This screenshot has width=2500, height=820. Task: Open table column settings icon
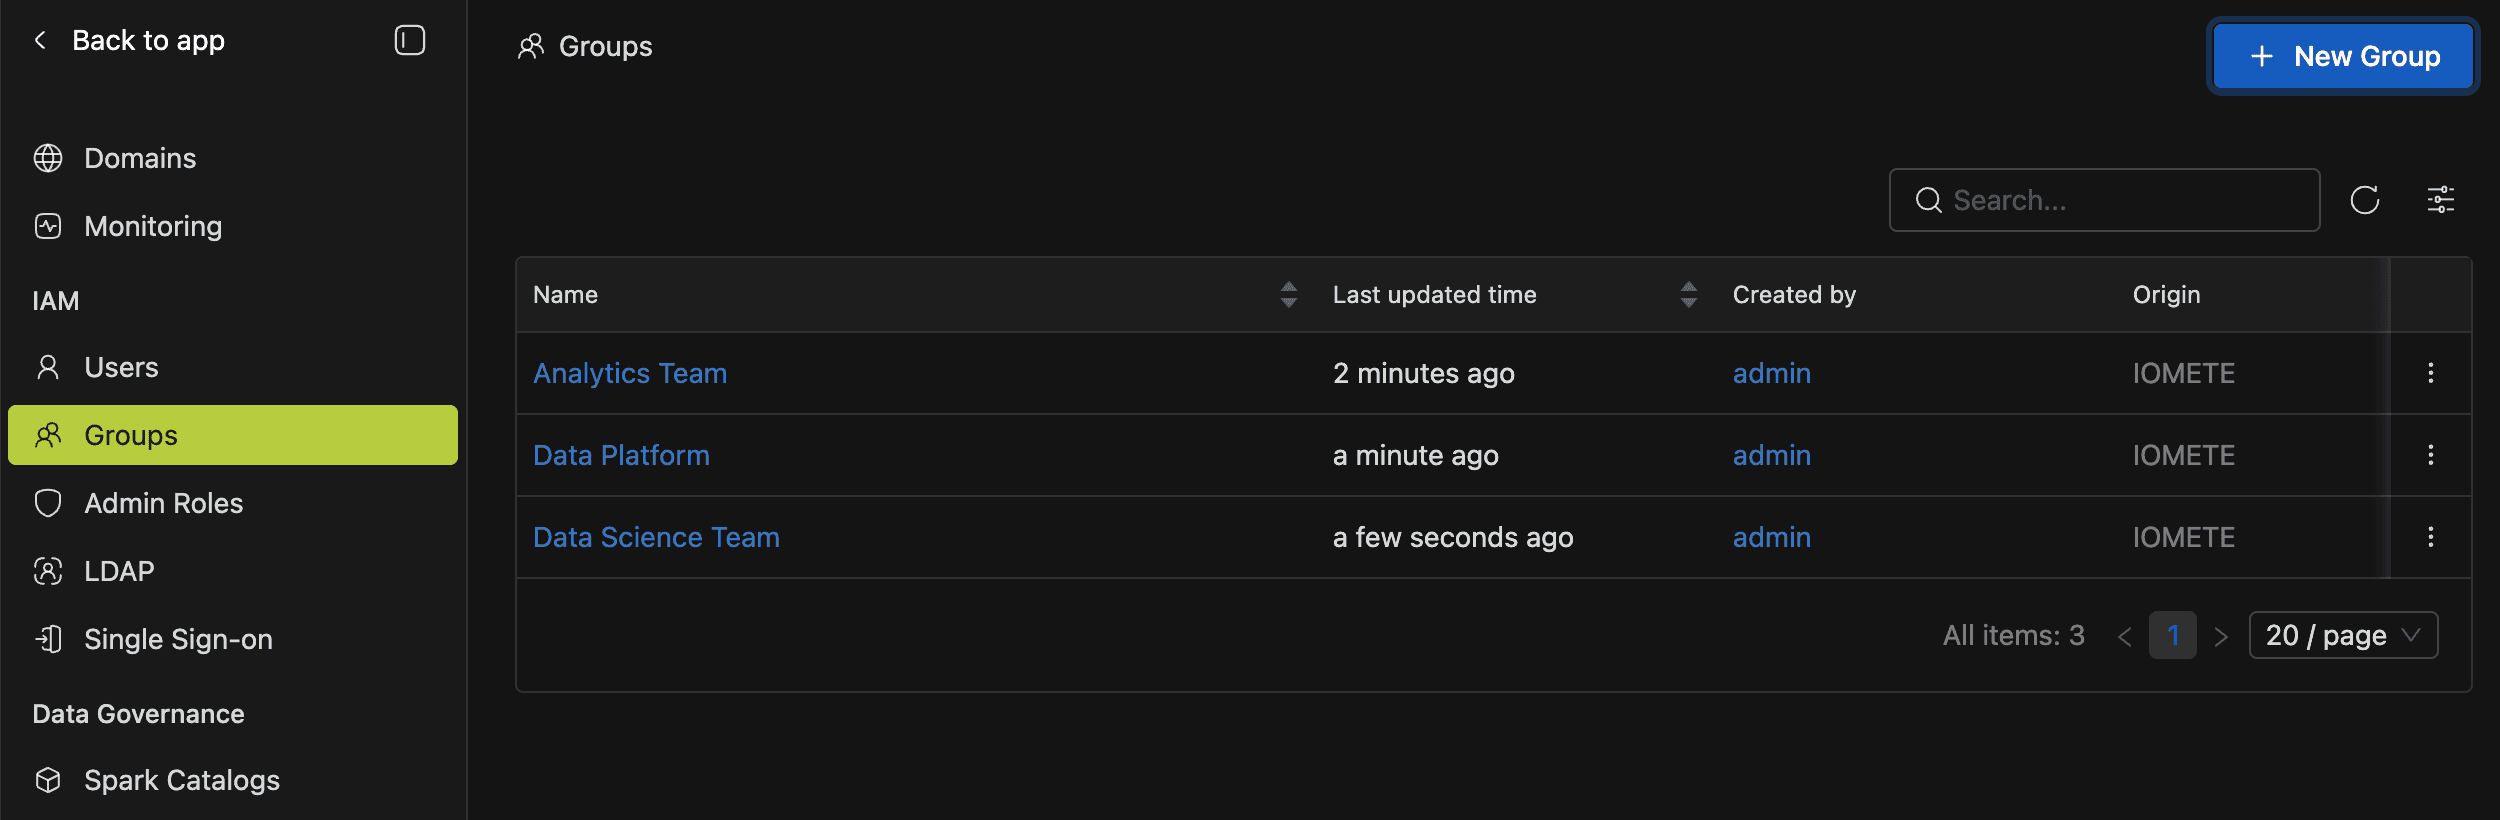(2441, 200)
